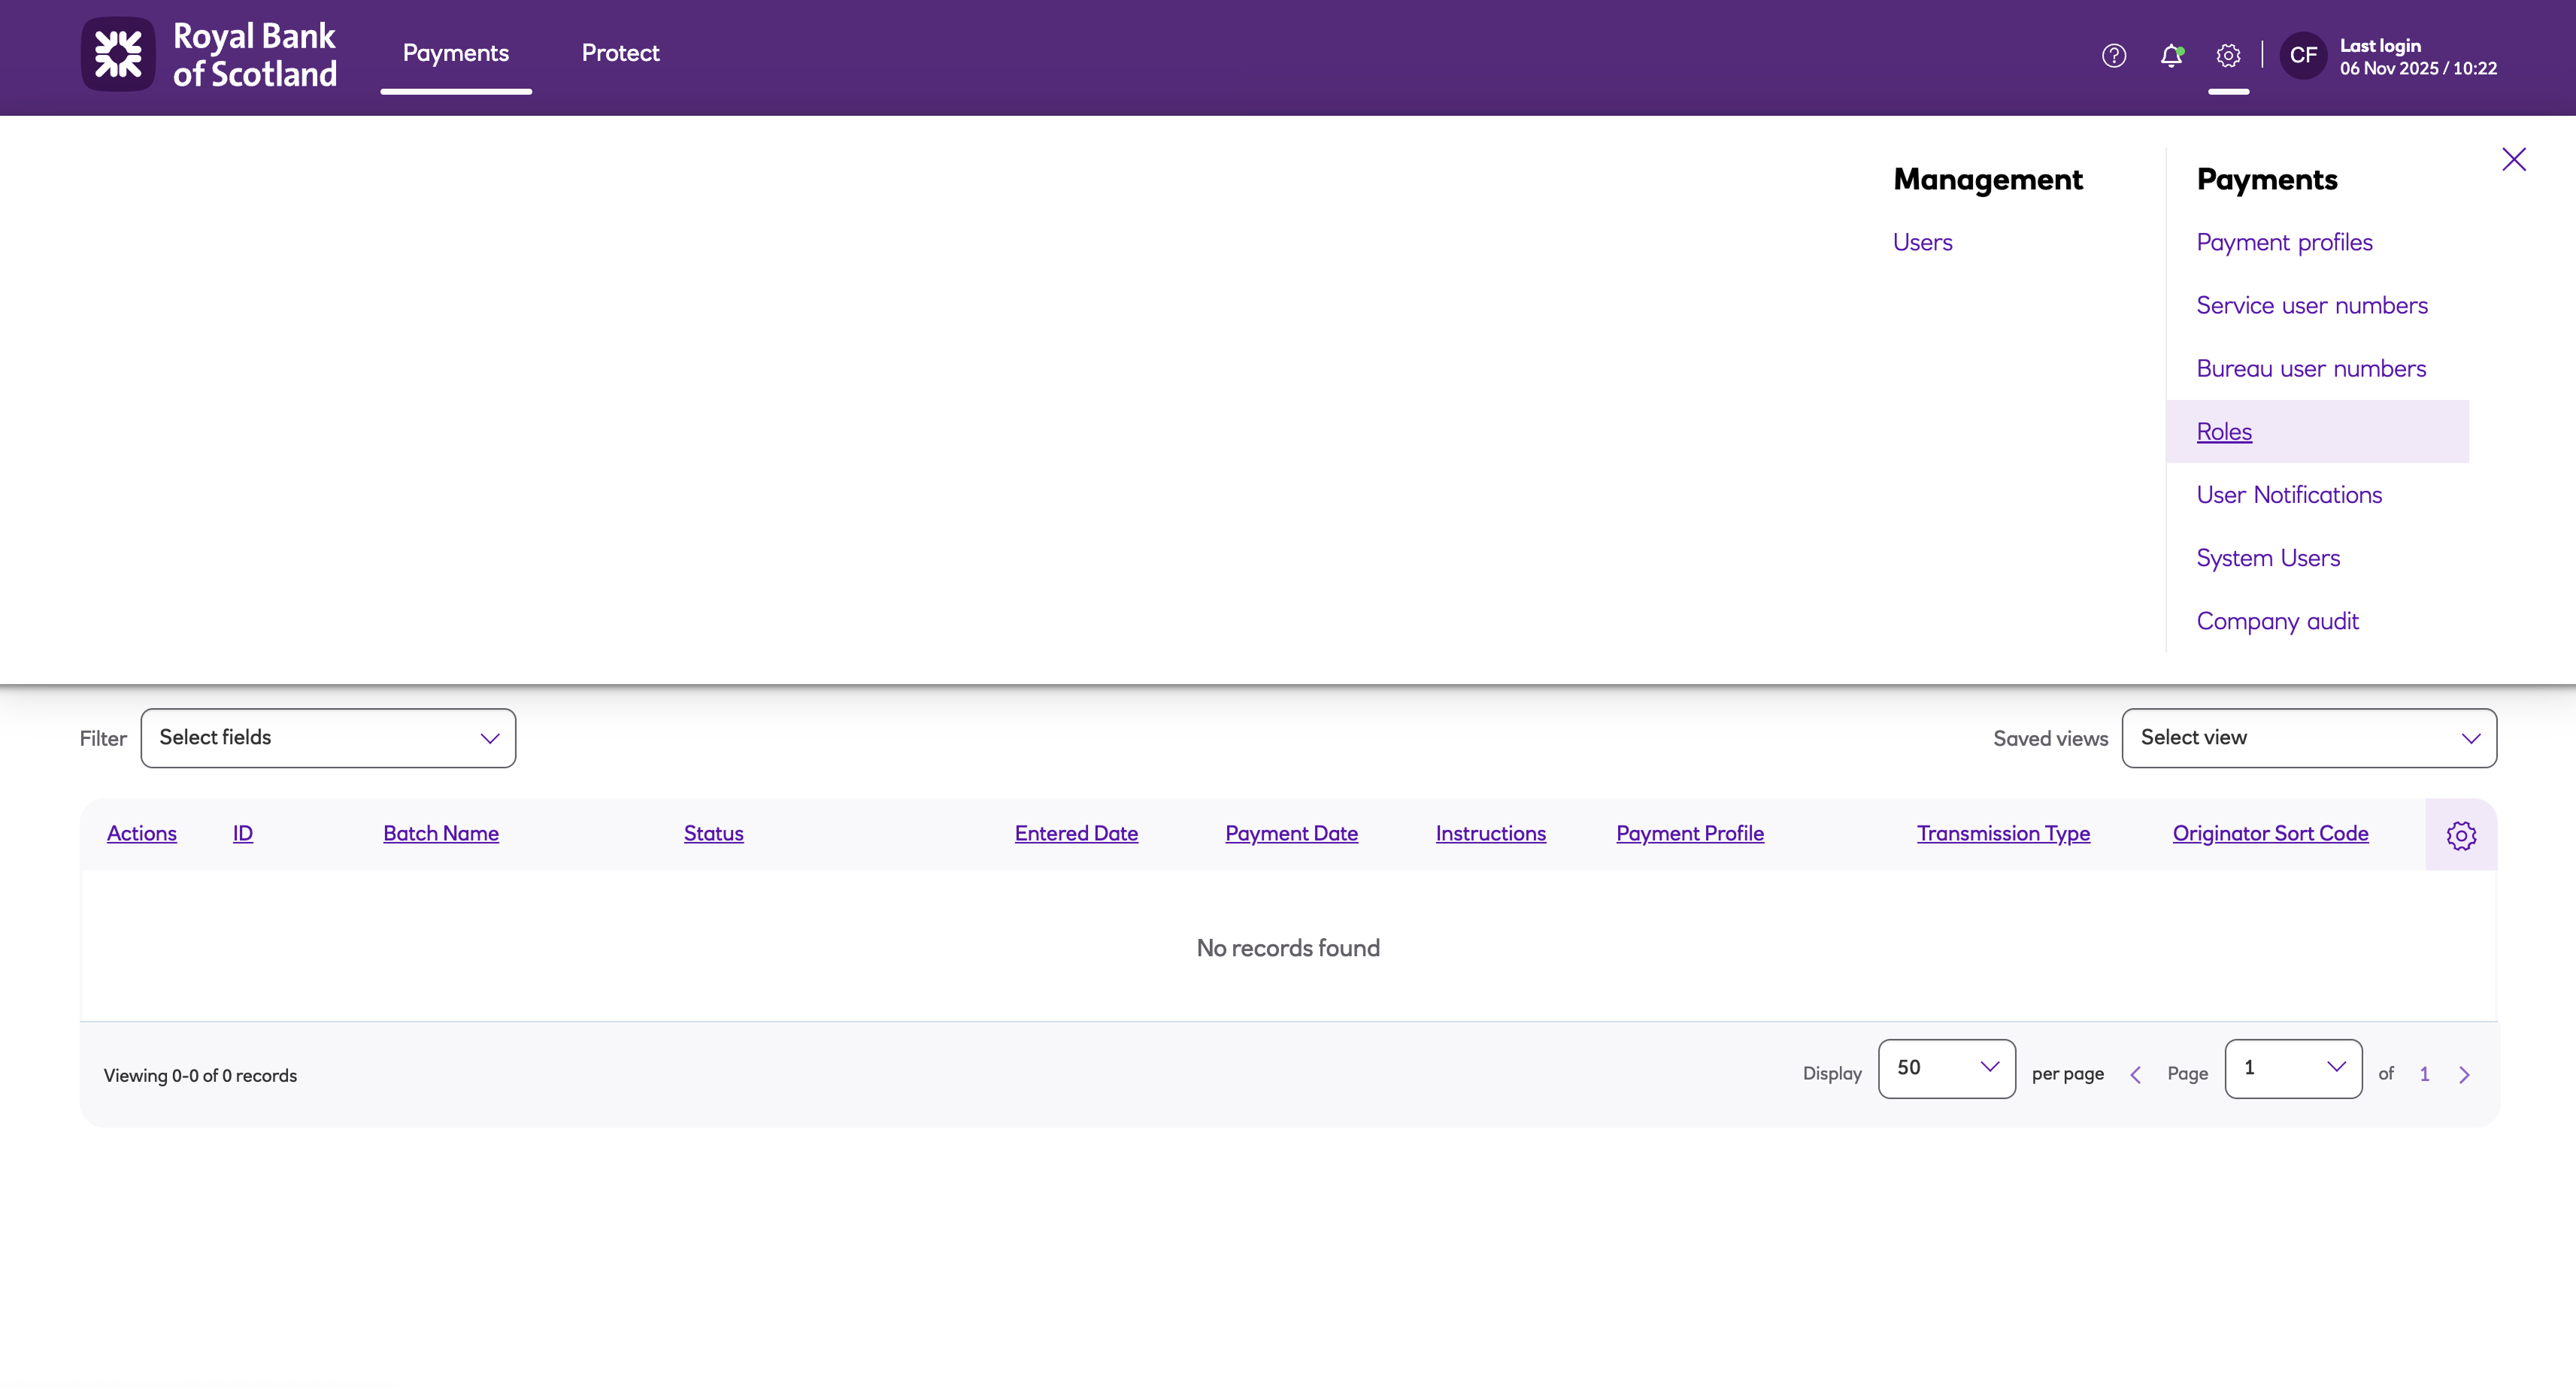Switch to the Protect tab

click(x=620, y=53)
